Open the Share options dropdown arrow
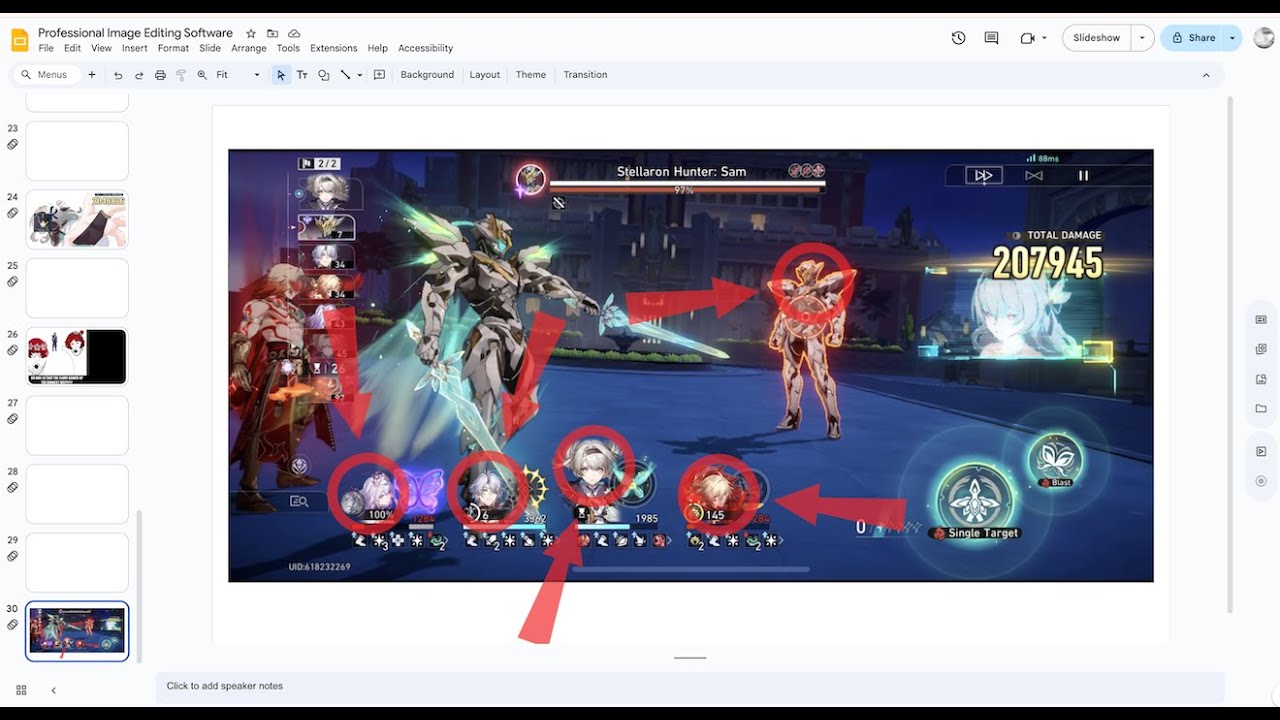This screenshot has width=1280, height=720. click(1232, 38)
